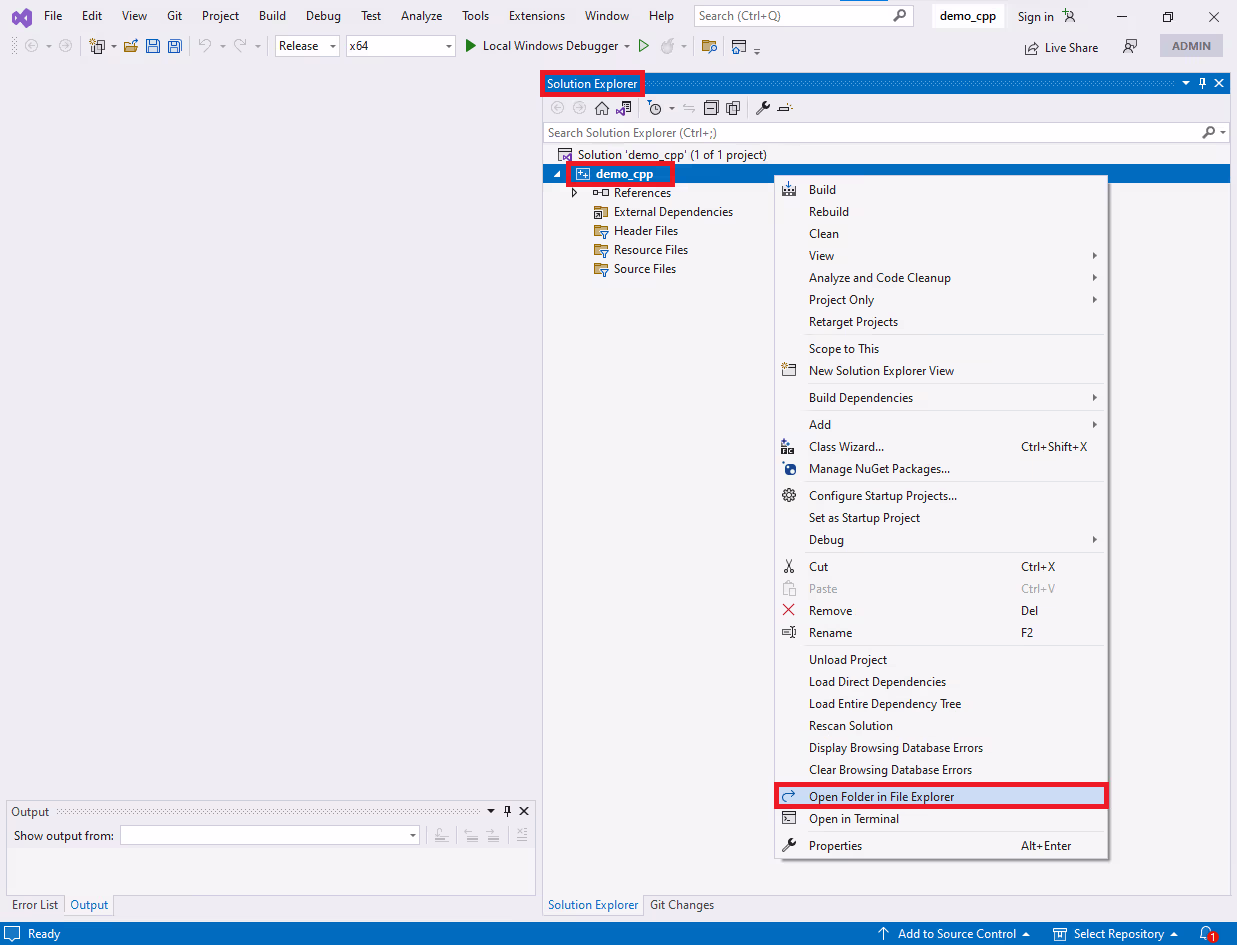1237x945 pixels.
Task: Select Build from the context menu
Action: (x=940, y=189)
